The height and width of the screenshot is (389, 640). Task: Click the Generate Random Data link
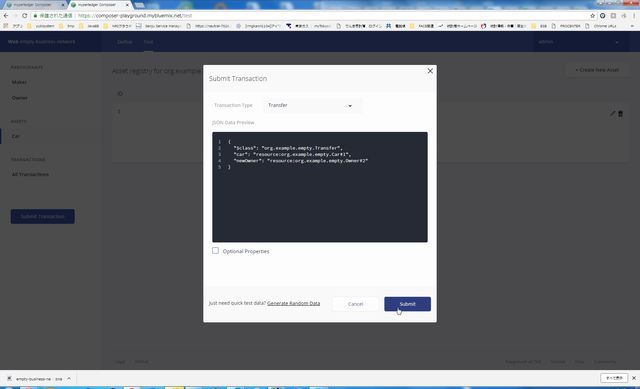tap(293, 303)
